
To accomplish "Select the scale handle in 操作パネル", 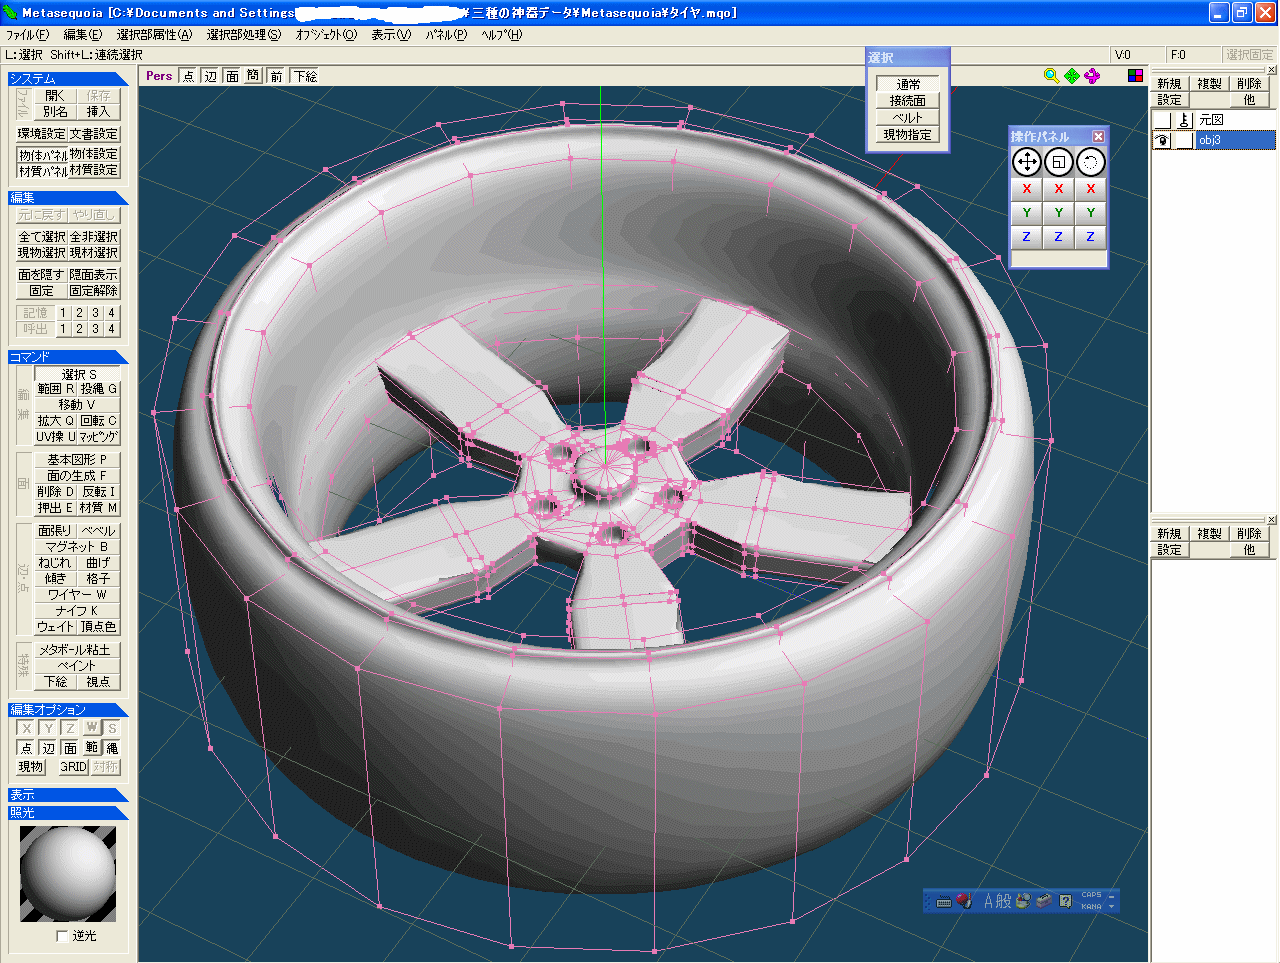I will coord(1059,162).
